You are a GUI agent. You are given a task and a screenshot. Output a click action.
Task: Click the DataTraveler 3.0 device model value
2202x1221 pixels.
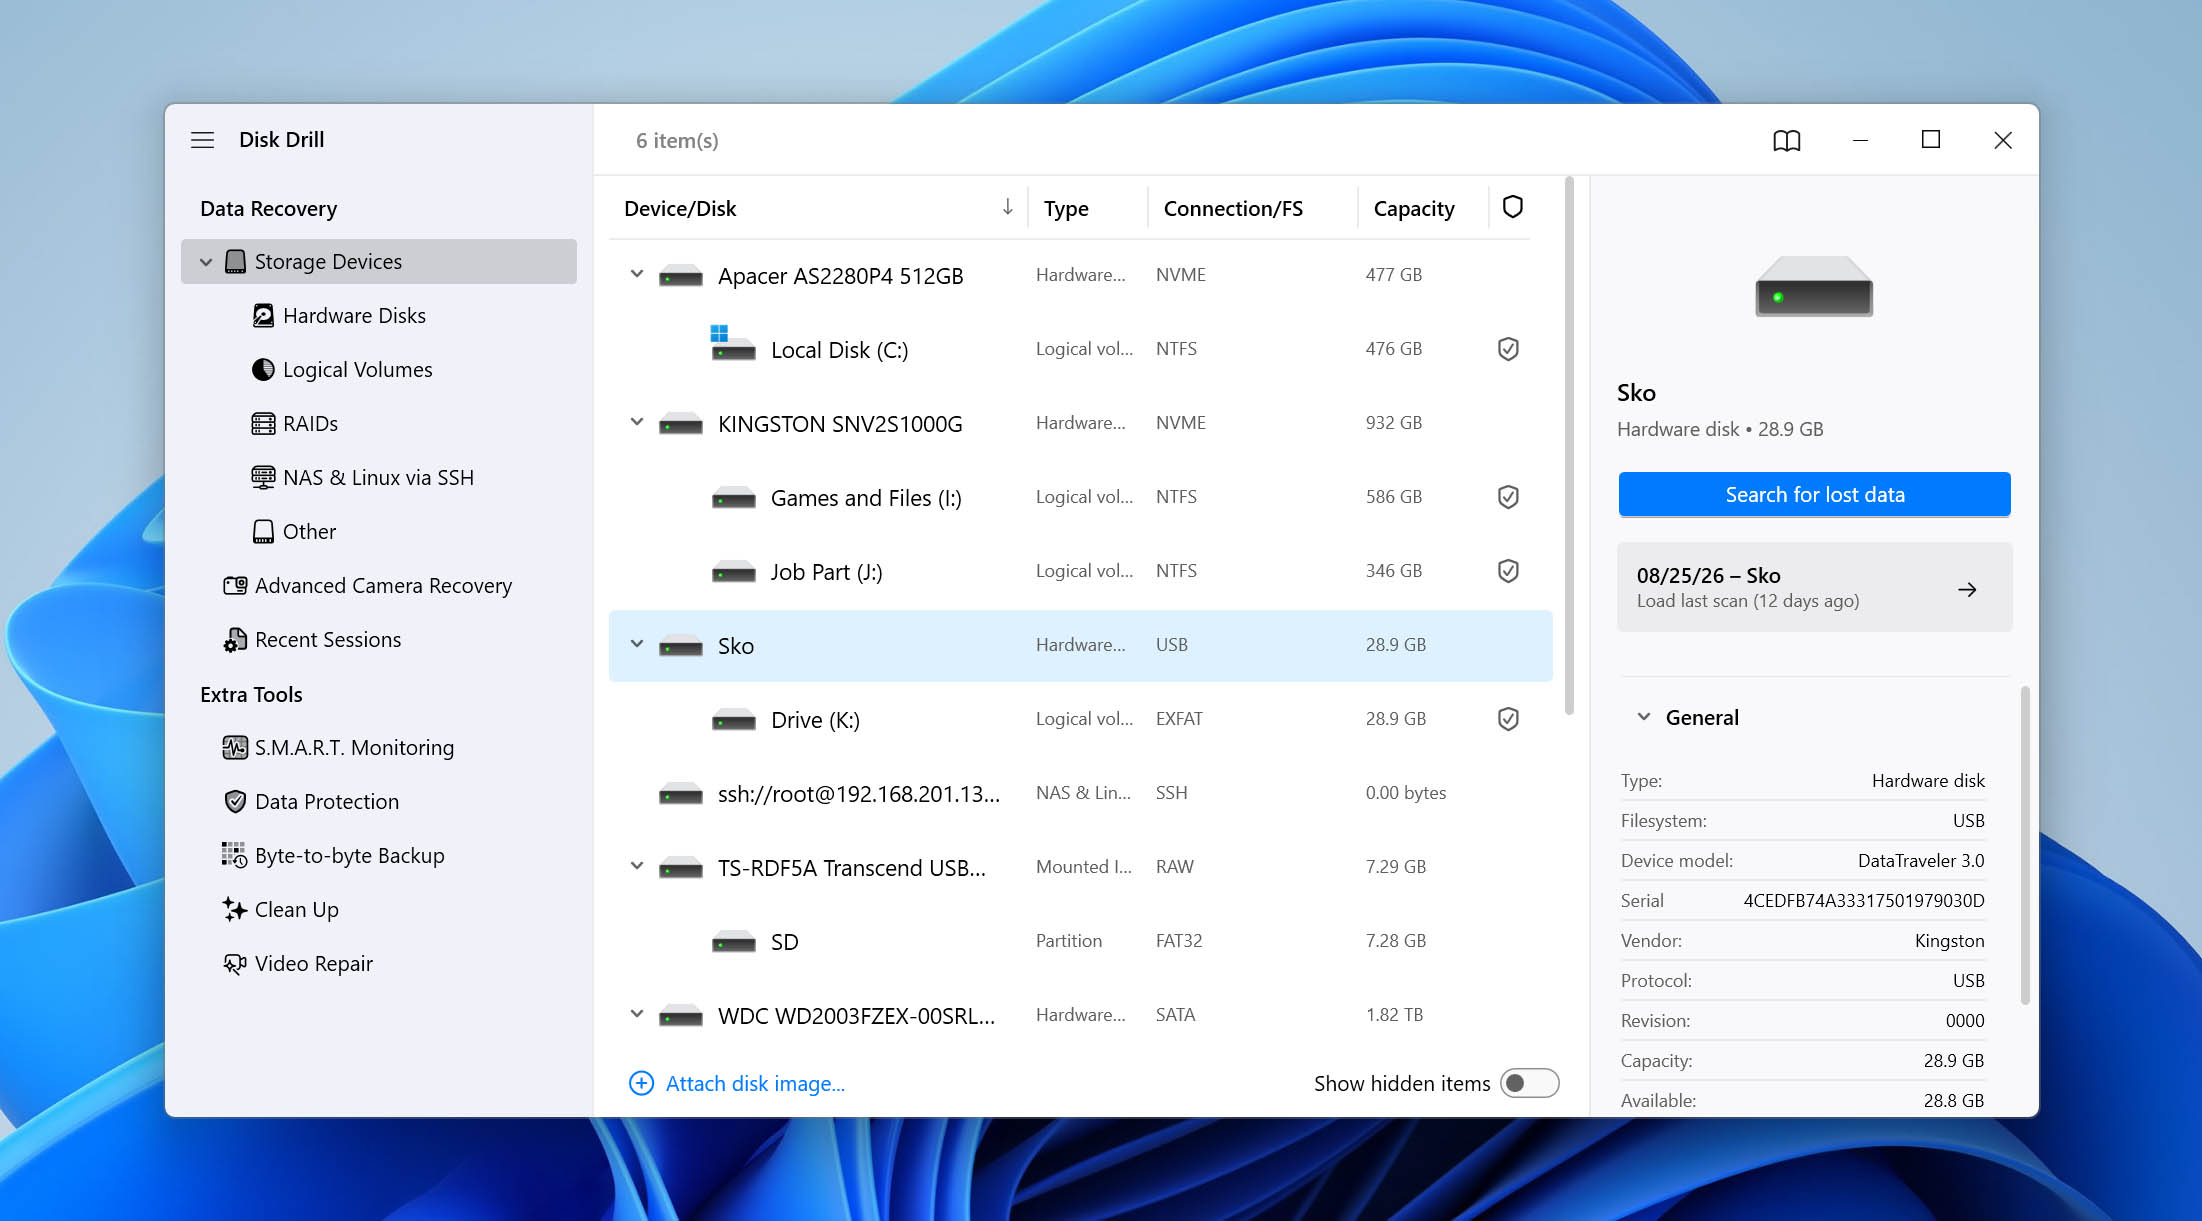(x=1921, y=860)
